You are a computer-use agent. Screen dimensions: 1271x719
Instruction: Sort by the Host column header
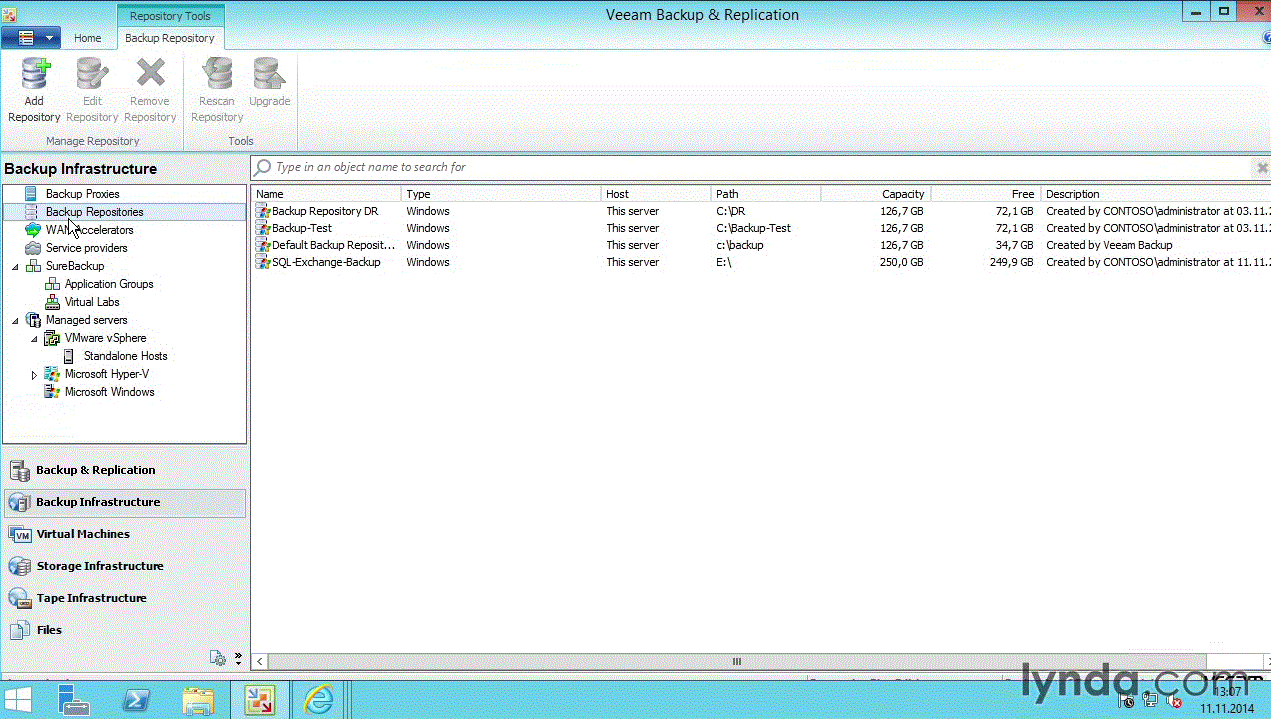[x=656, y=194]
